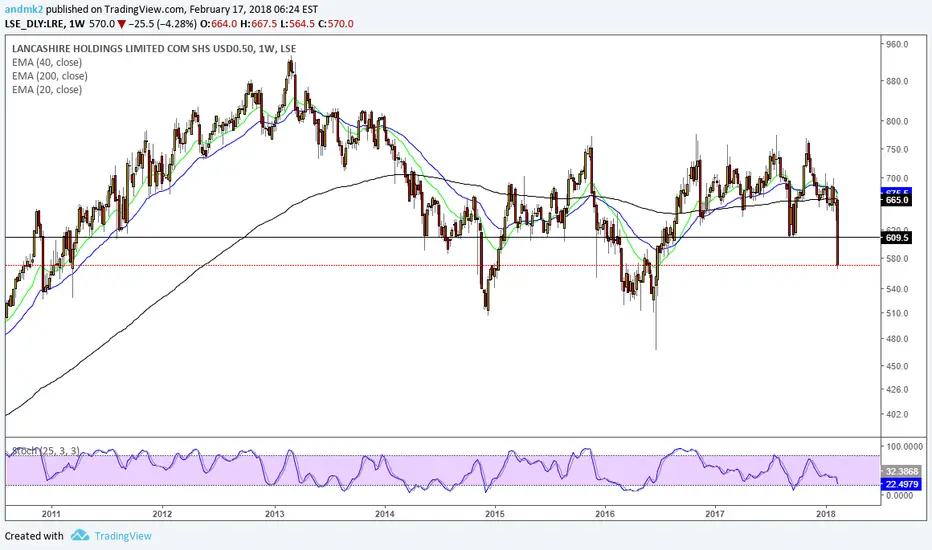Click the 480.0 price axis label
Screen dimensions: 932x550
pyautogui.click(x=897, y=339)
